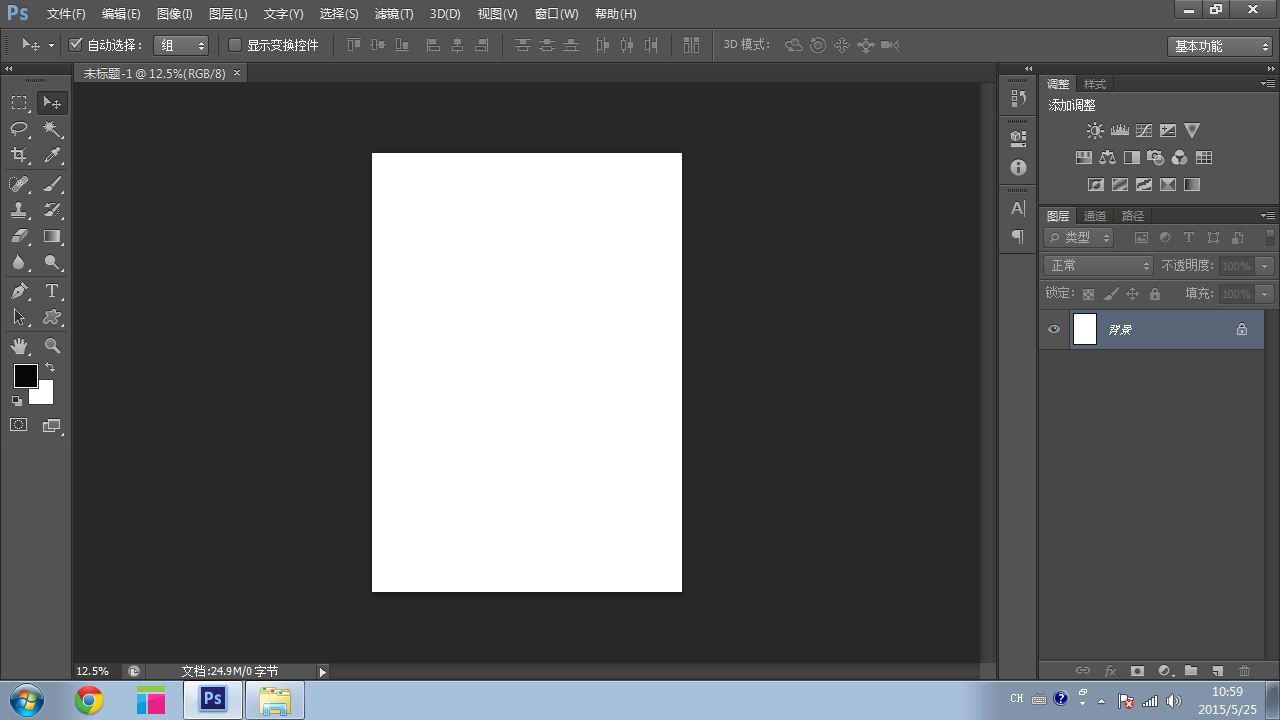Open the 组 auto-select dropdown
Image resolution: width=1280 pixels, height=720 pixels.
tap(181, 45)
